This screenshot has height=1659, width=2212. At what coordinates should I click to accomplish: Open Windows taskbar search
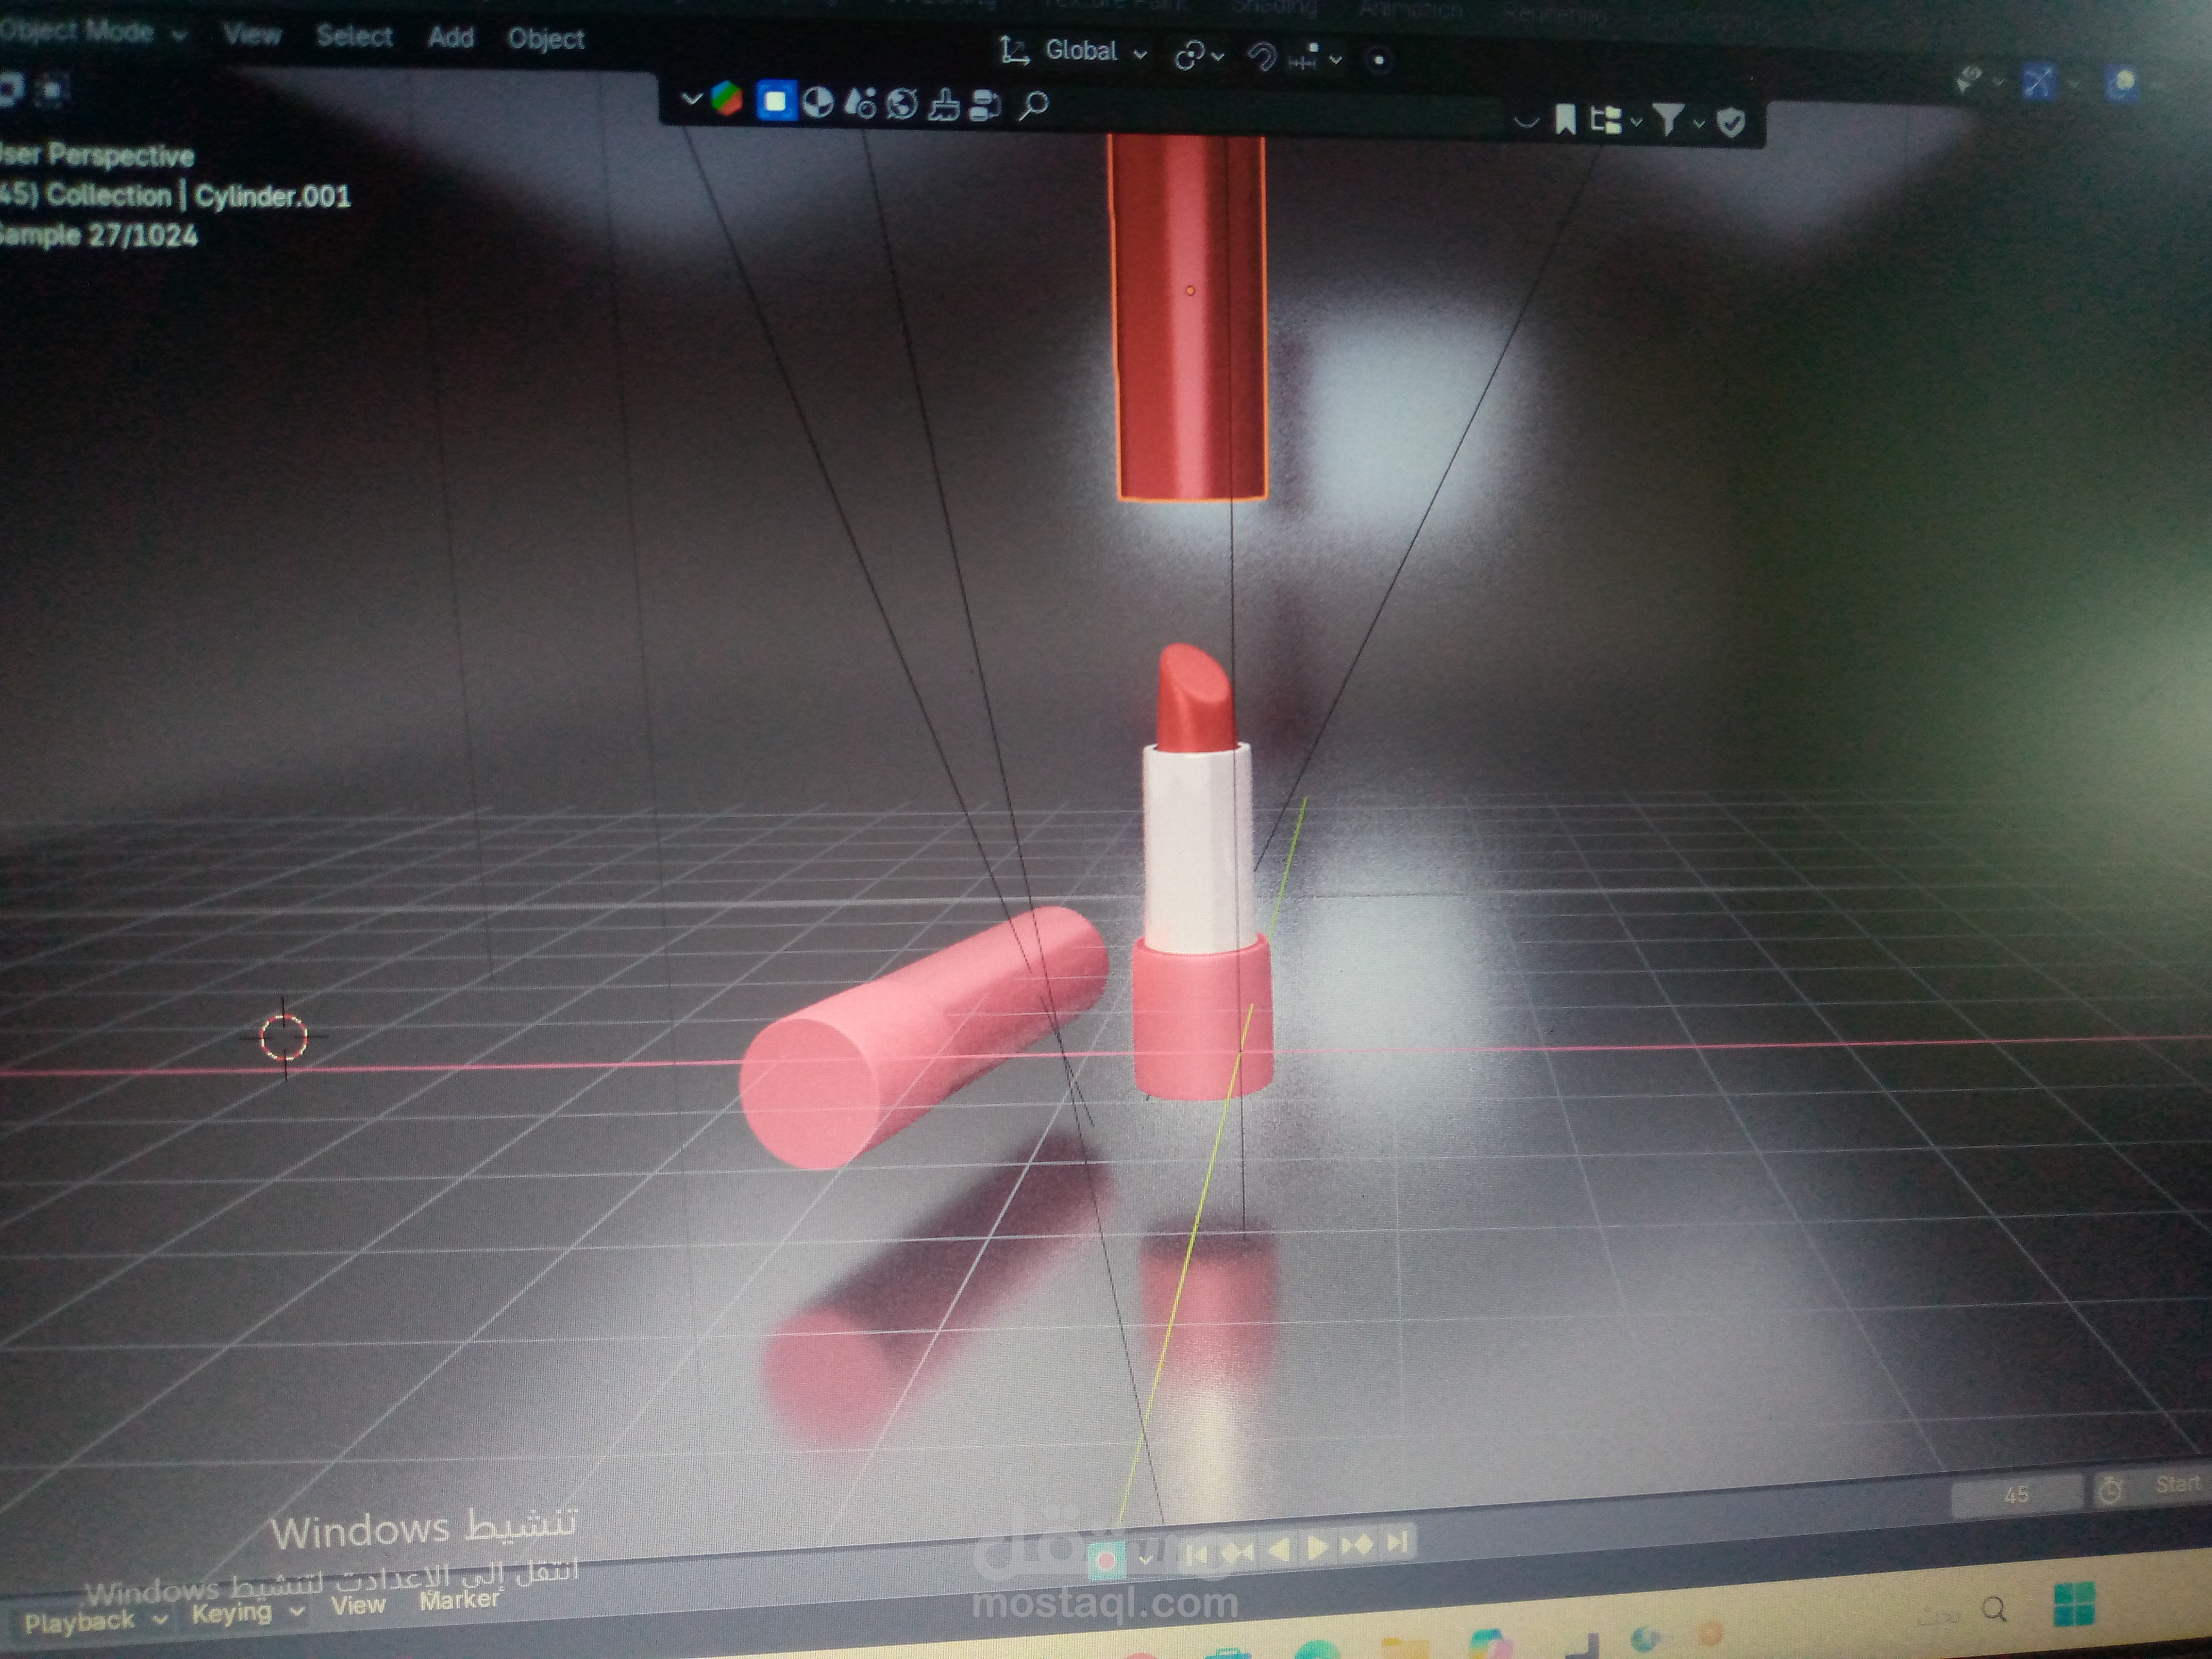(x=1995, y=1609)
